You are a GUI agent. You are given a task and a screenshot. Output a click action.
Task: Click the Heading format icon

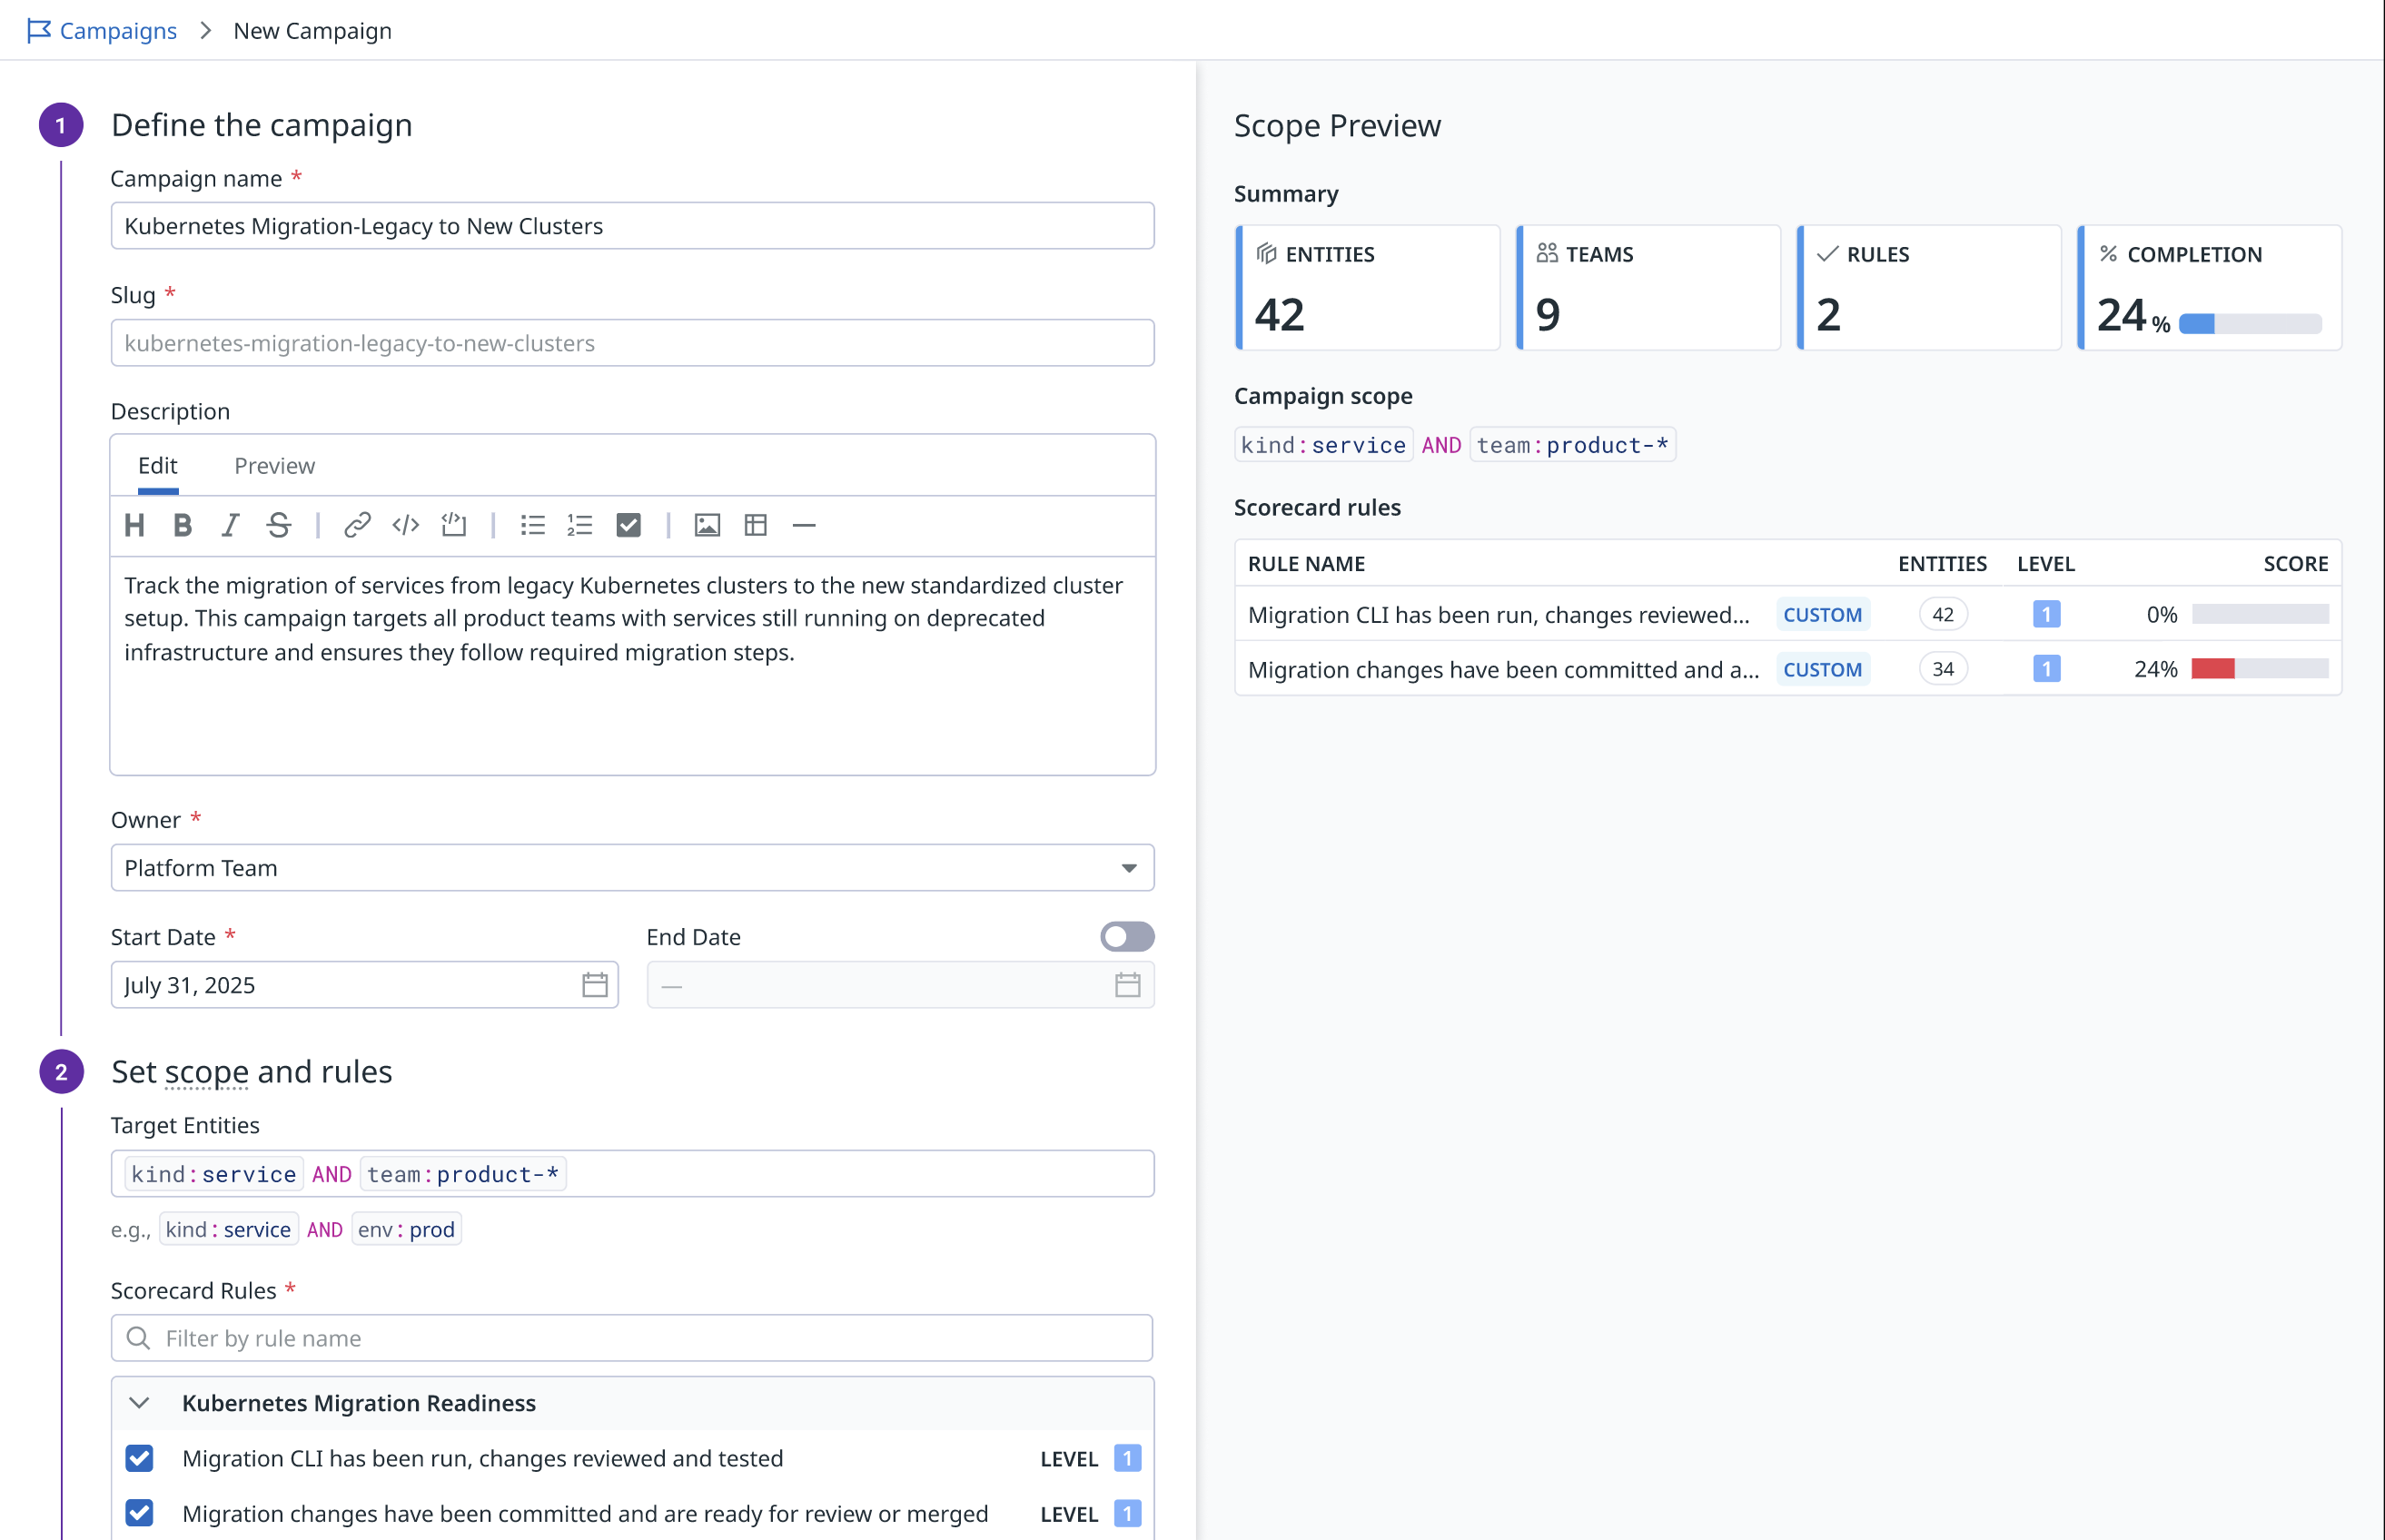(x=134, y=525)
